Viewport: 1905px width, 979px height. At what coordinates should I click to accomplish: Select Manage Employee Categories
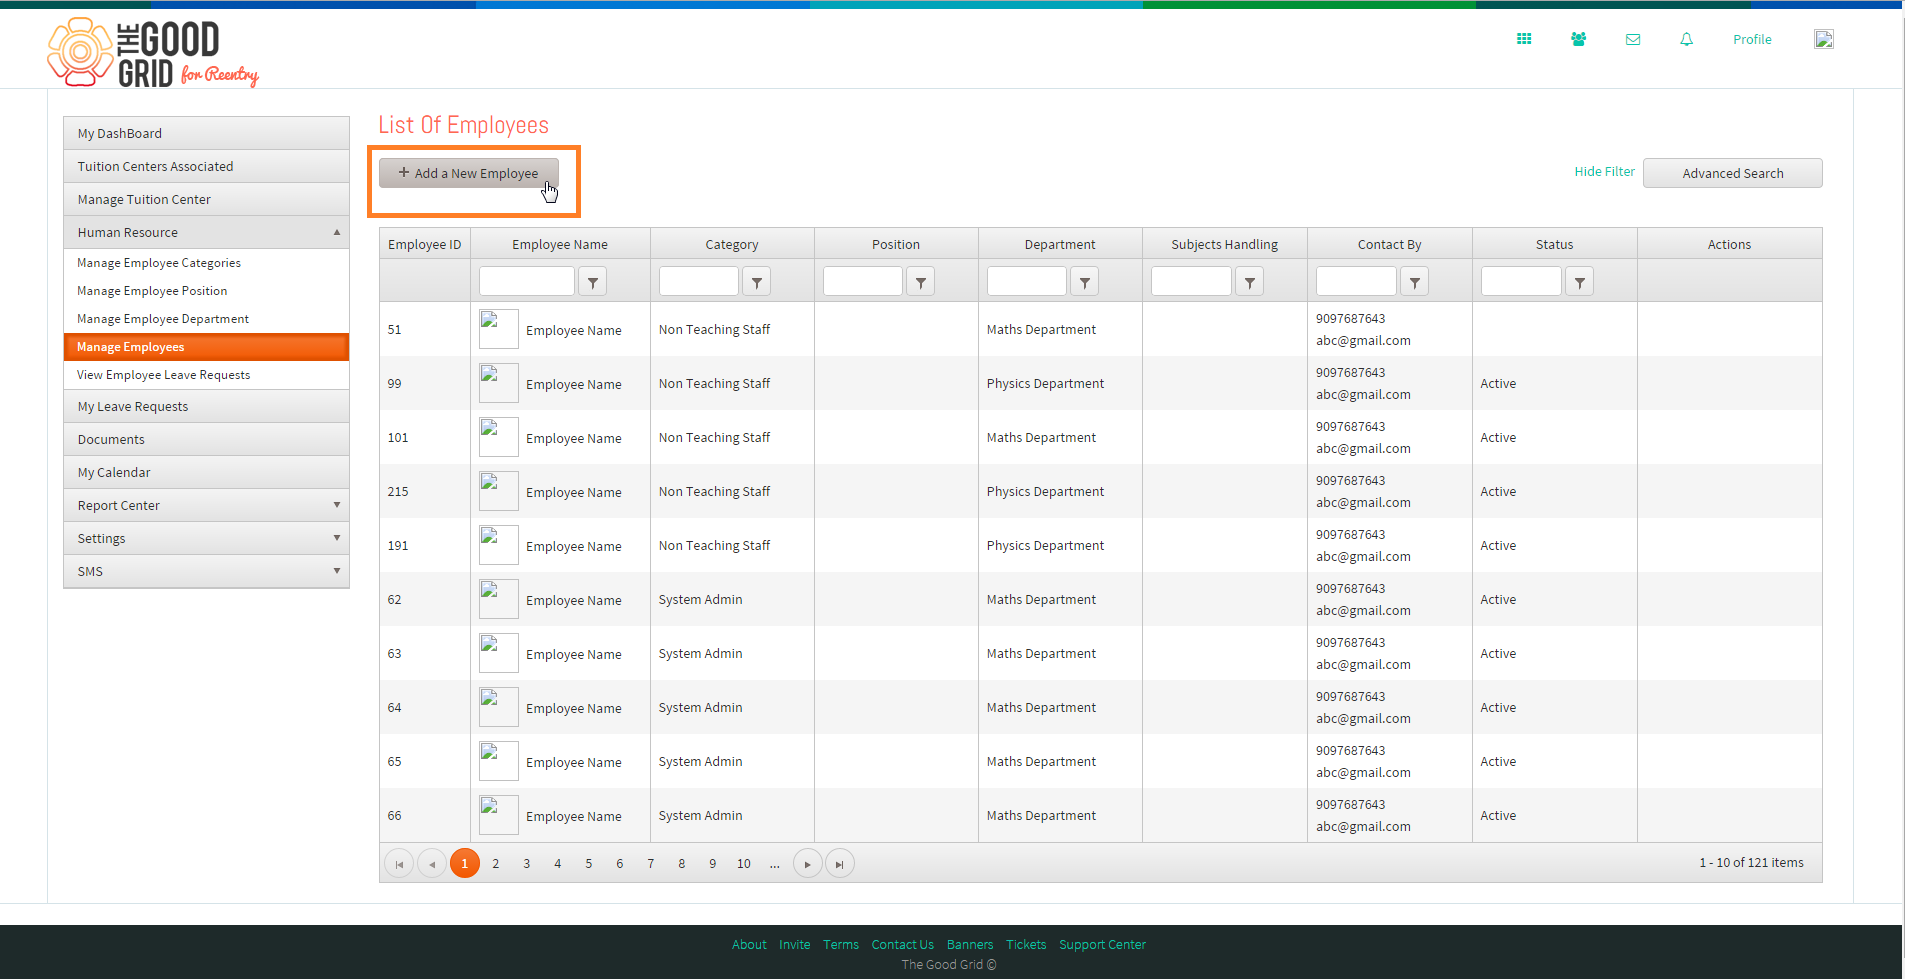pos(206,263)
